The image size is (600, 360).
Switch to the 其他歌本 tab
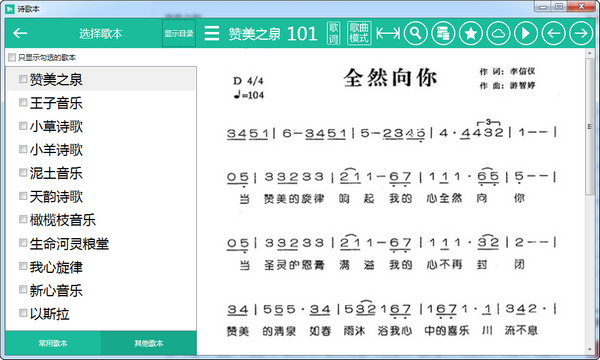[x=149, y=343]
